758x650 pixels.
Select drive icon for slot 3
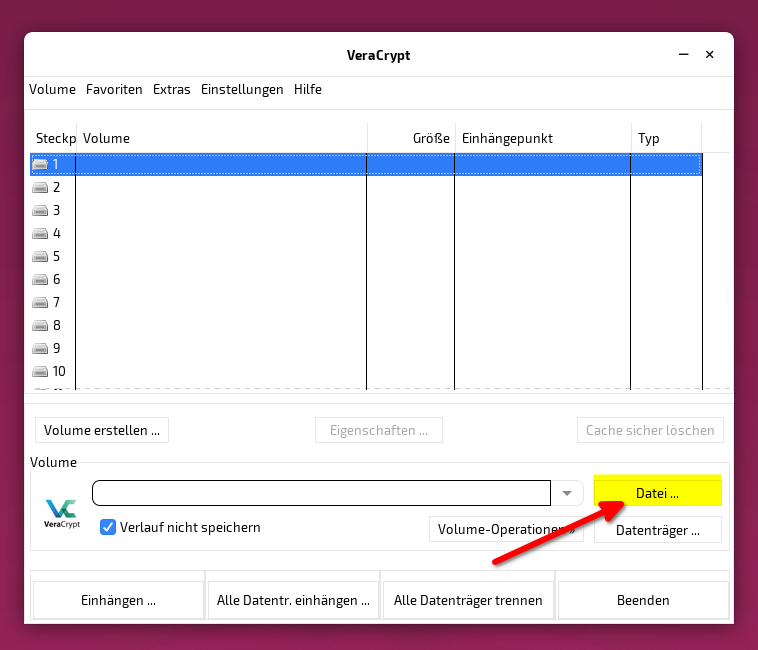coord(40,211)
